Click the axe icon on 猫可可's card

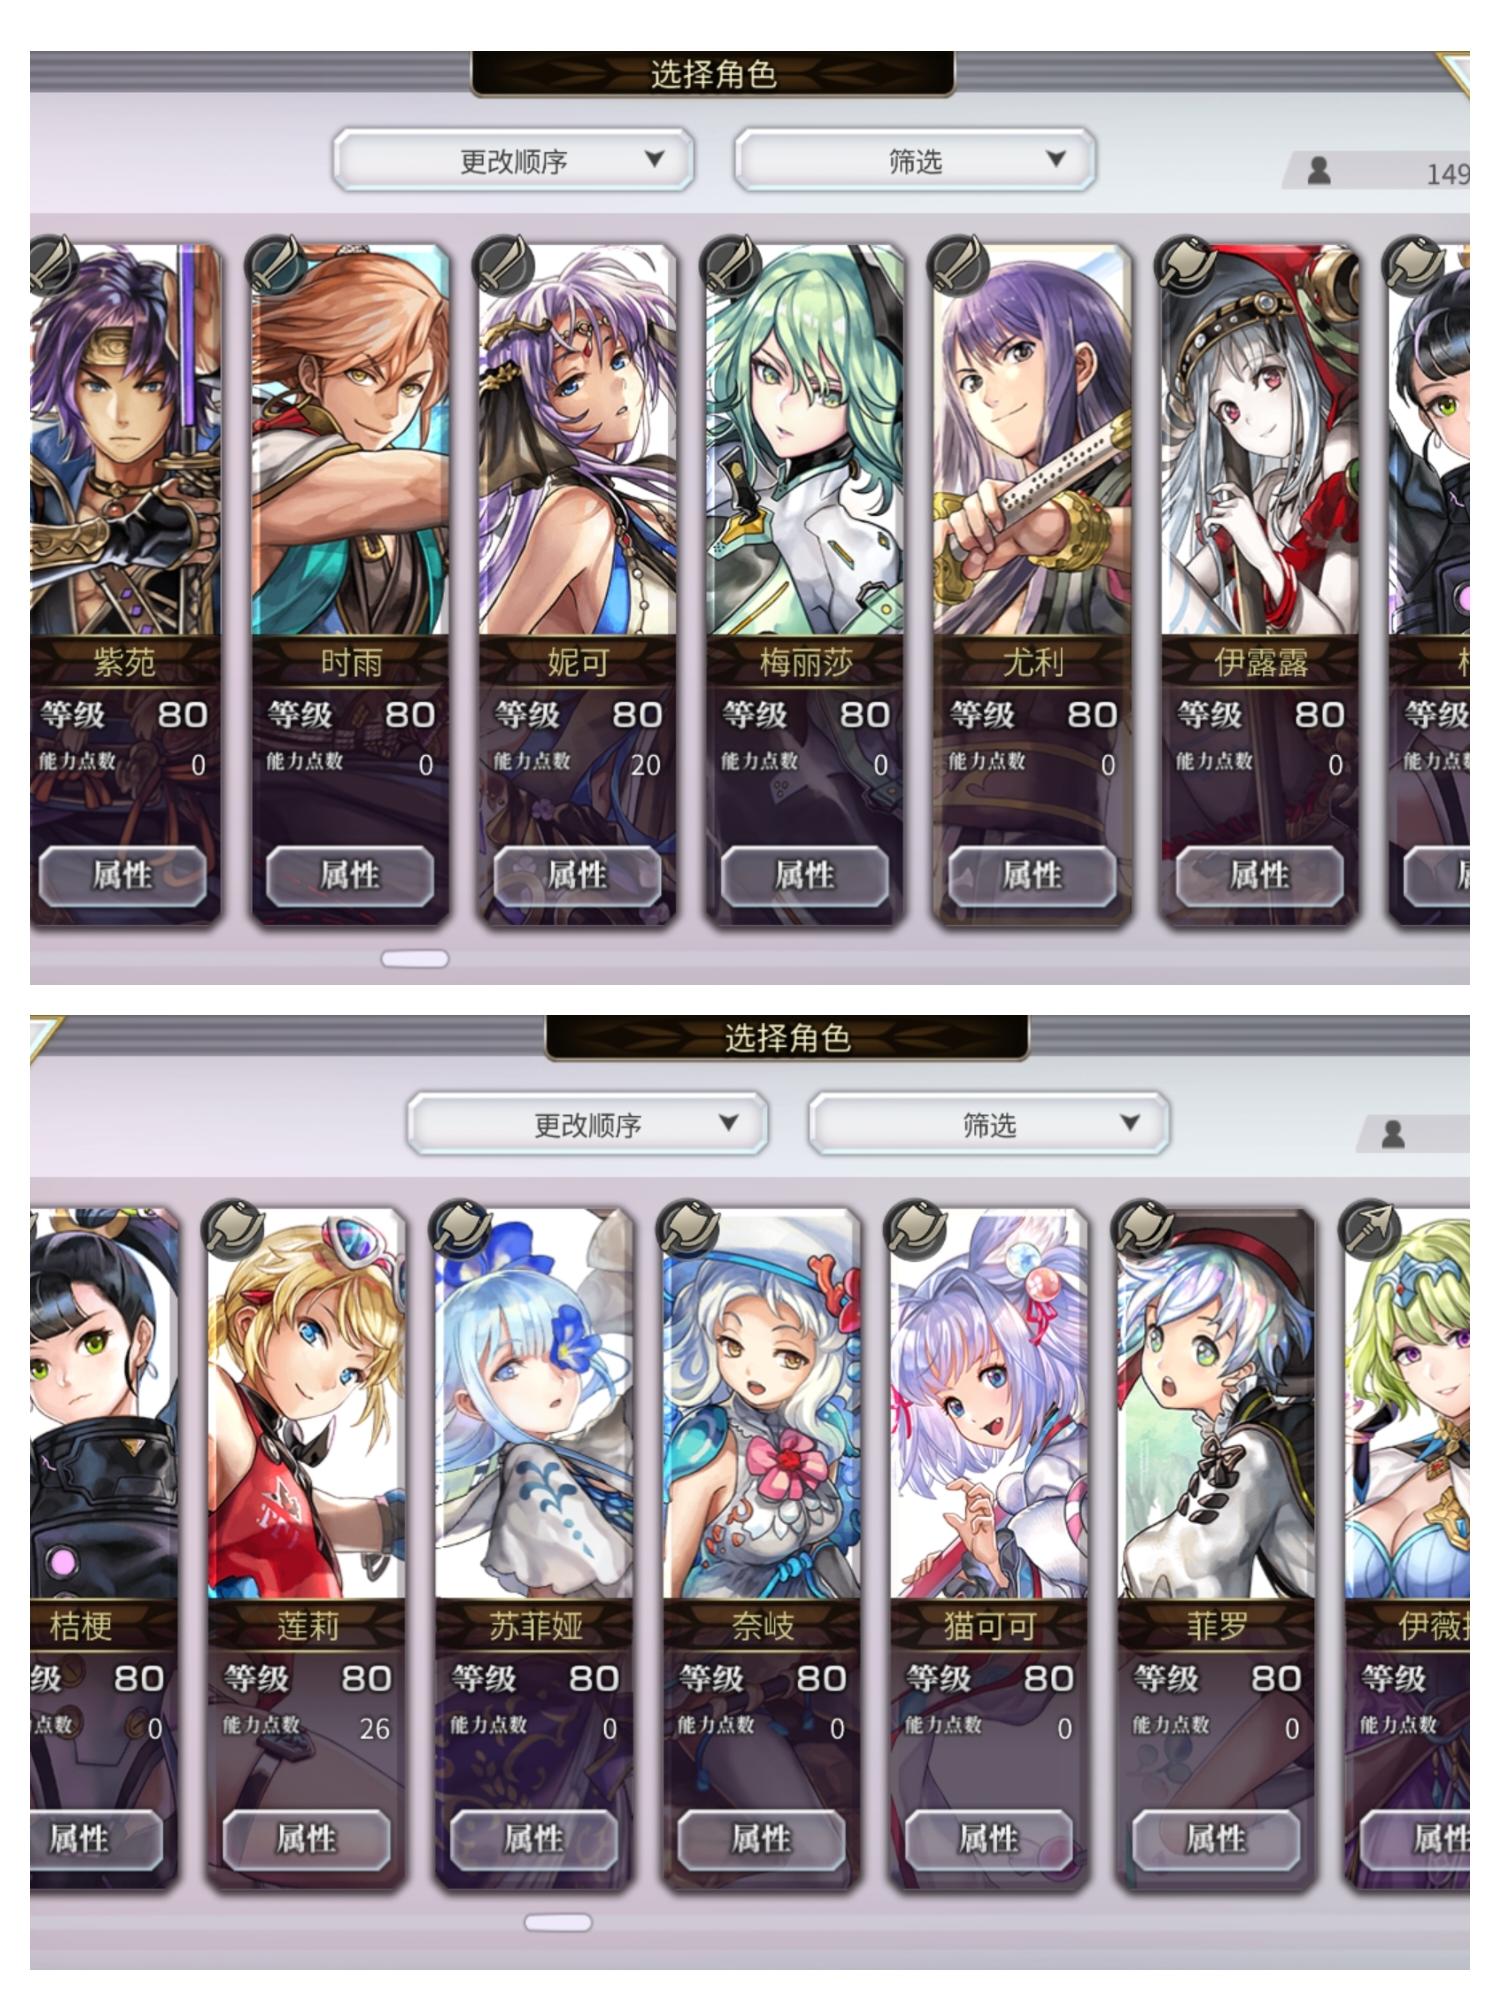(x=916, y=1227)
